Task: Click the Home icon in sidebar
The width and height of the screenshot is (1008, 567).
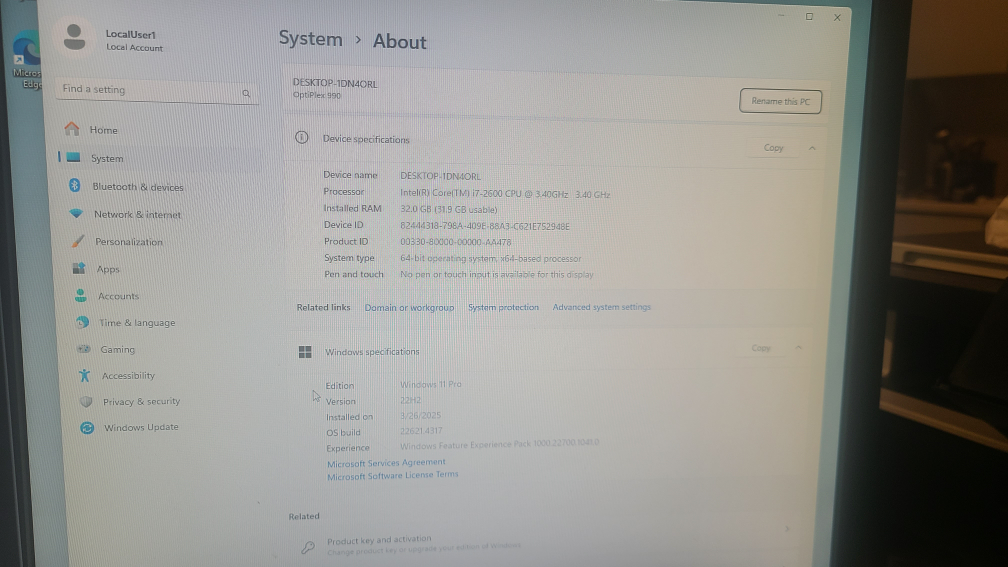Action: pos(72,129)
